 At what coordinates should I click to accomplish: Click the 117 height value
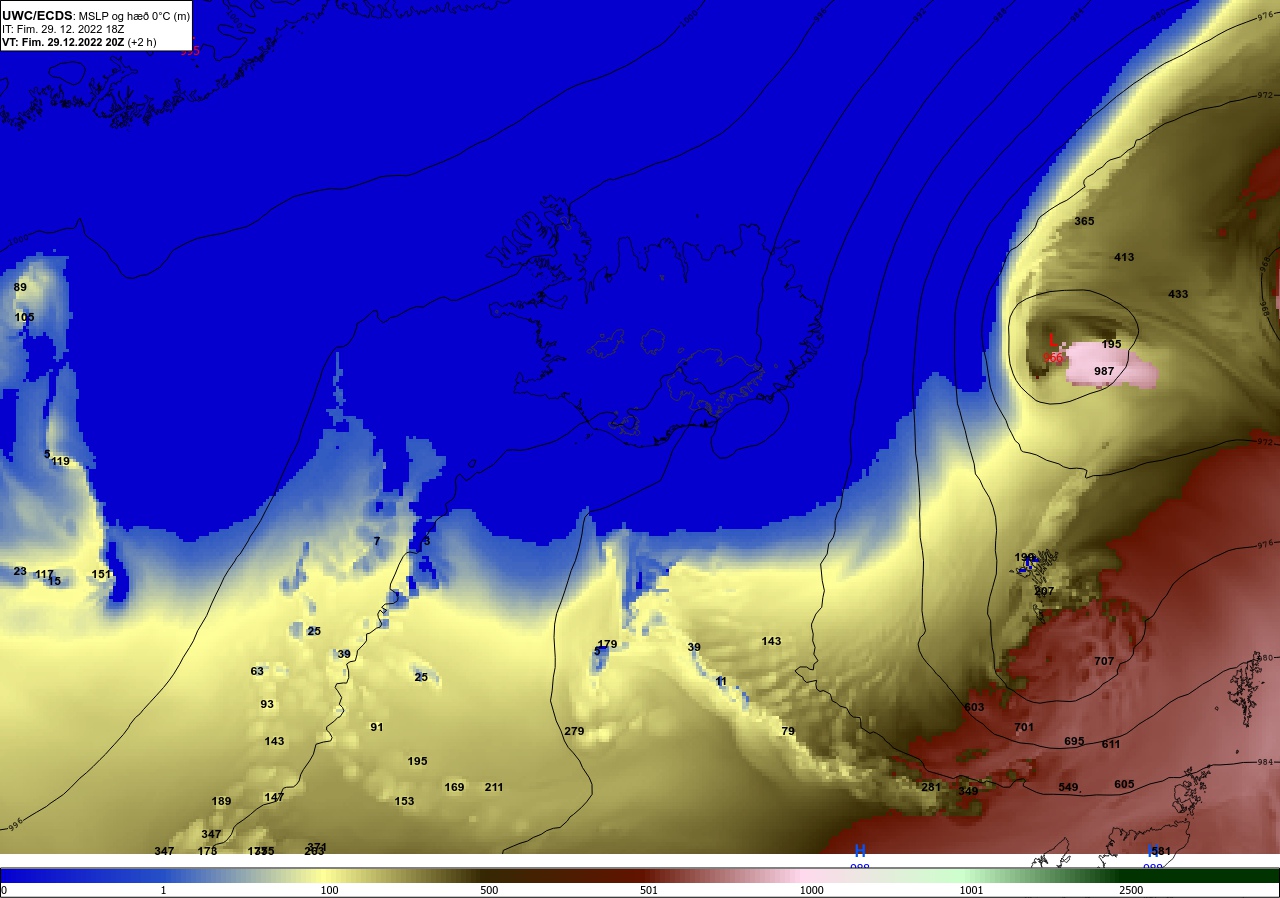click(x=44, y=574)
